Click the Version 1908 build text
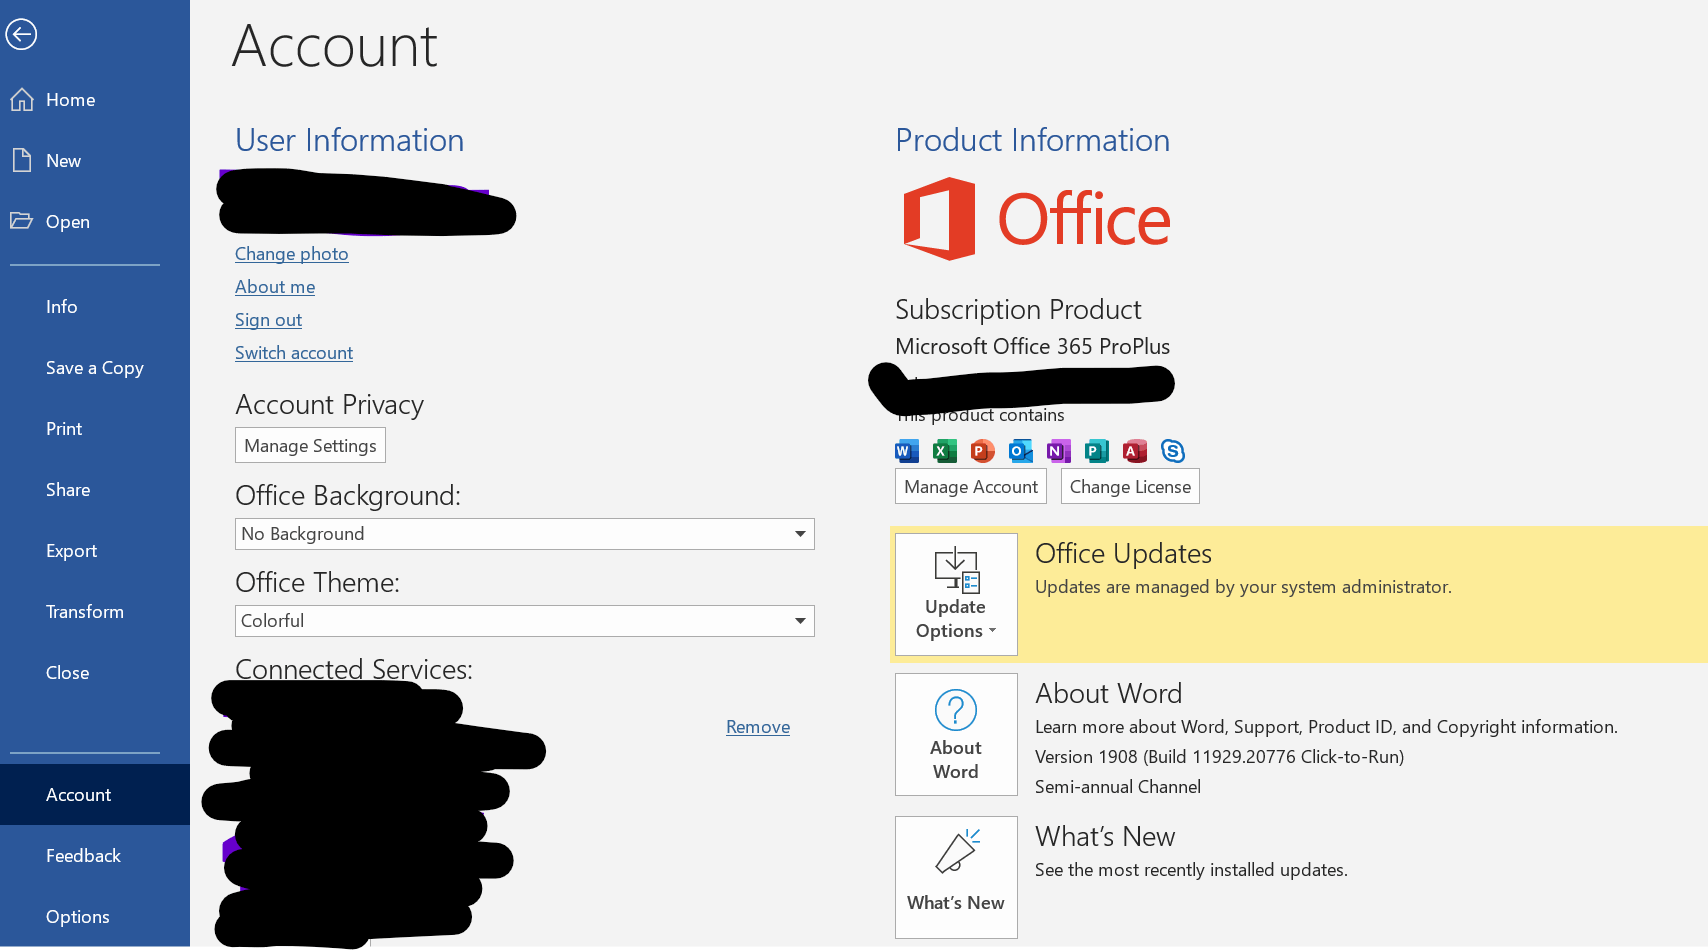Viewport: 1708px width, 950px height. [x=1219, y=757]
